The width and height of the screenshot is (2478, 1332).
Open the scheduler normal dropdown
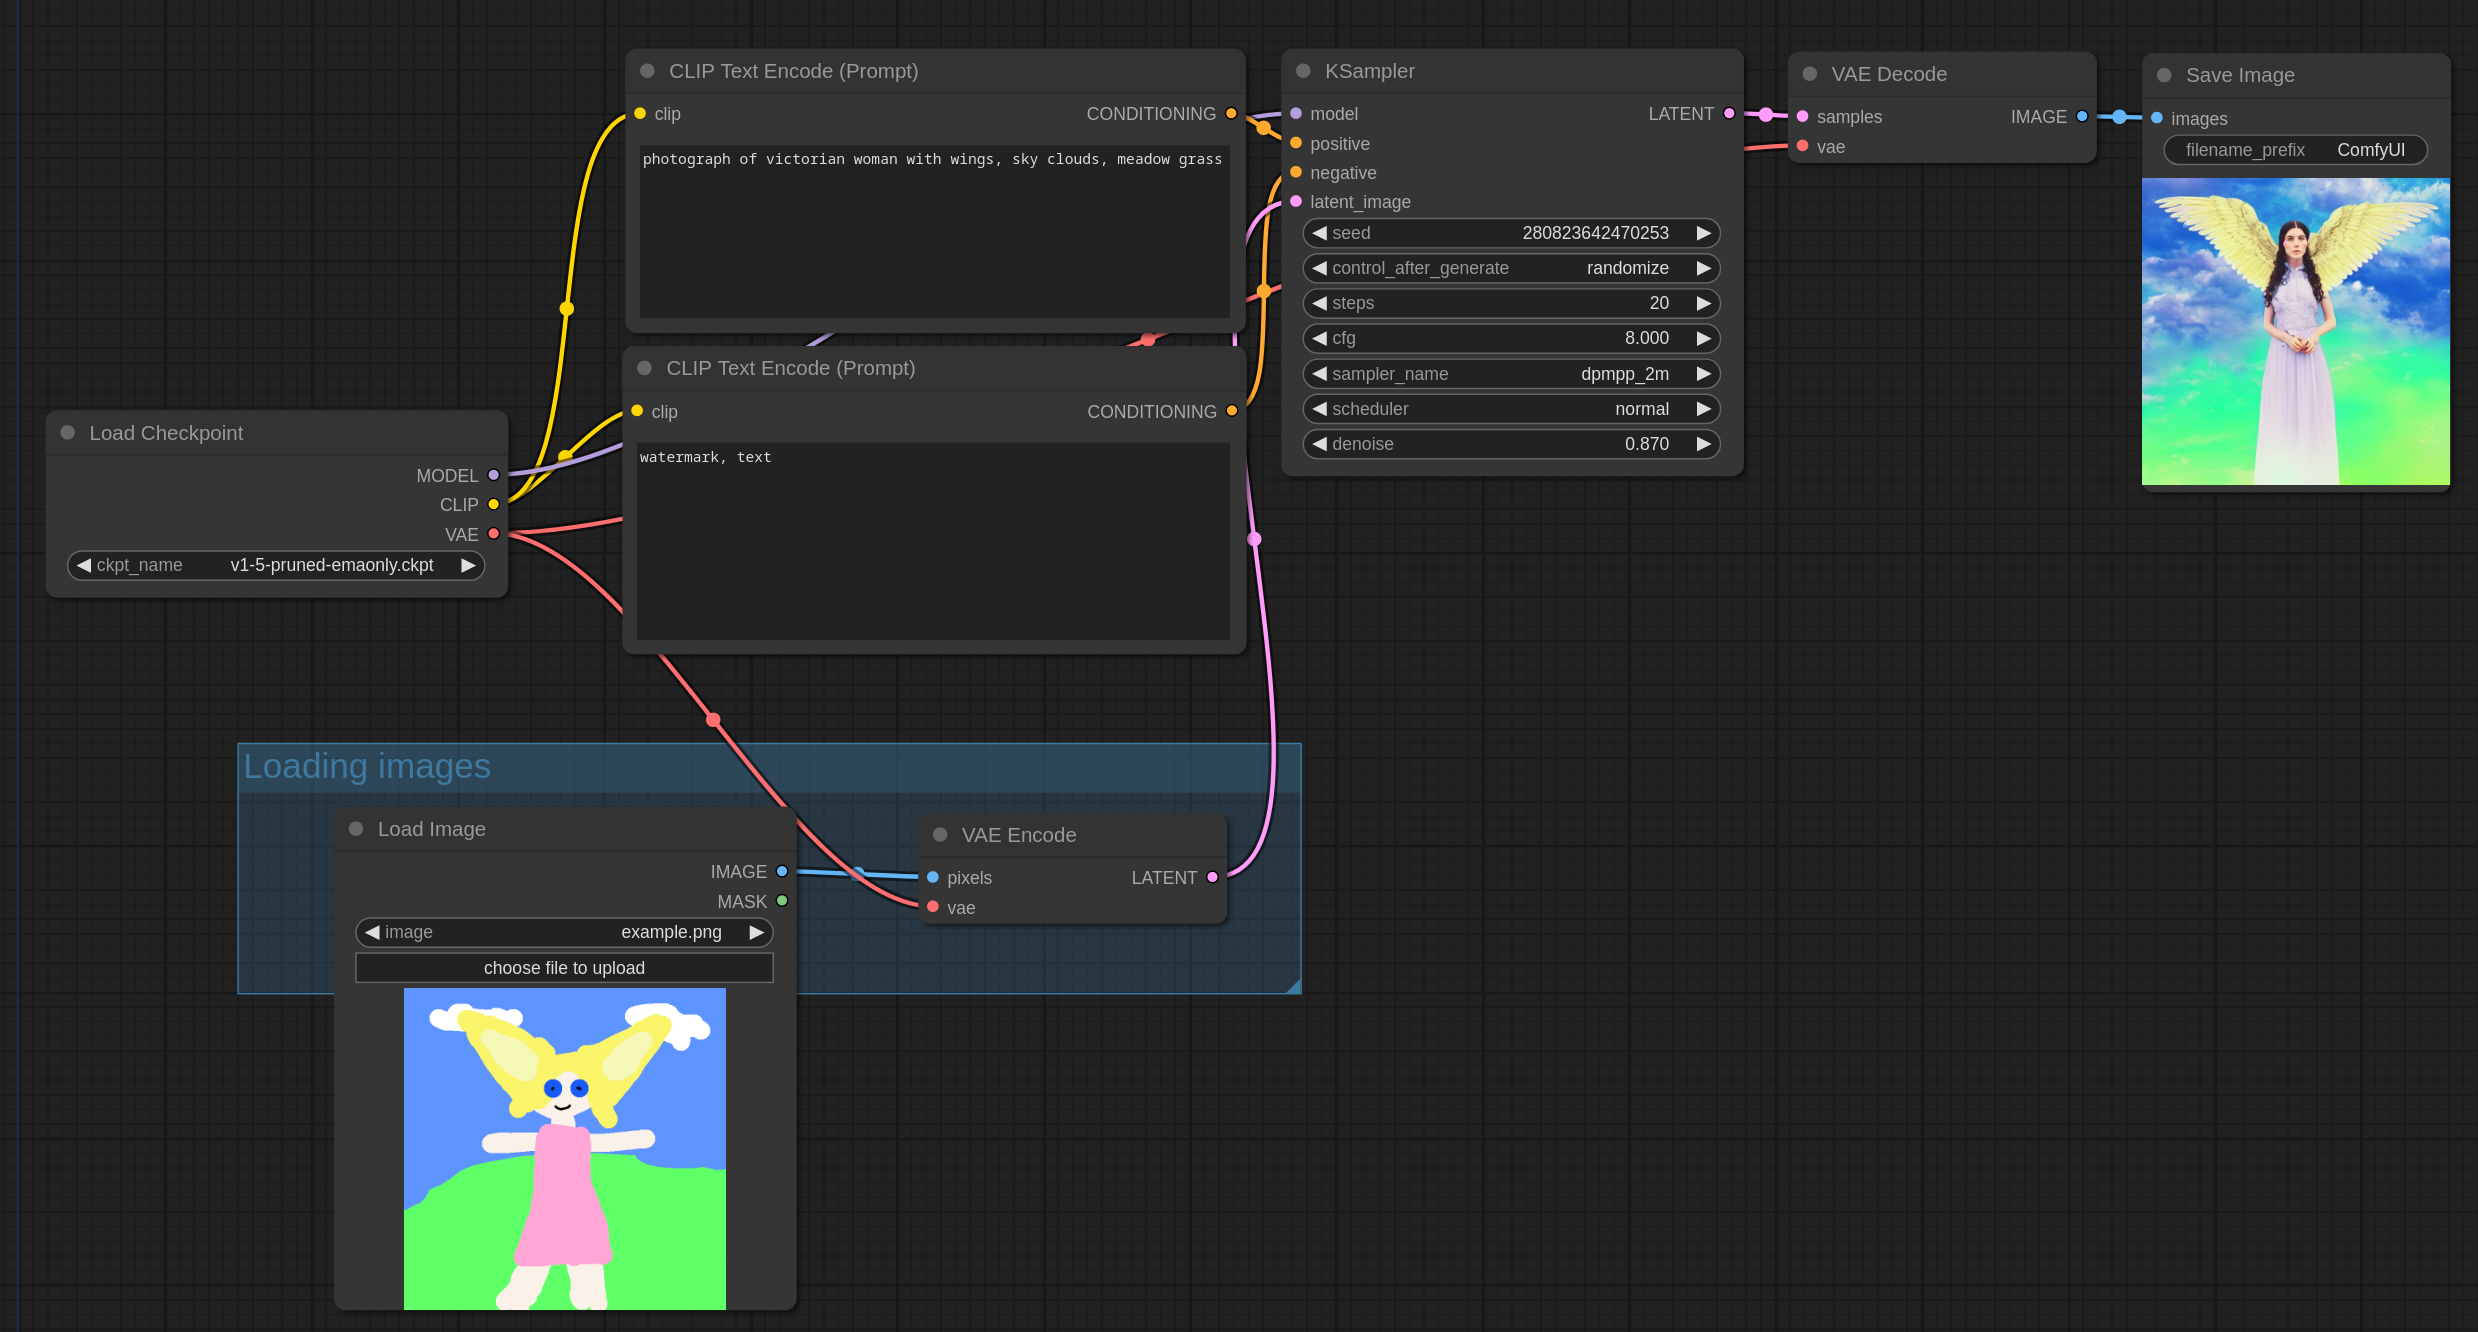pos(1504,408)
